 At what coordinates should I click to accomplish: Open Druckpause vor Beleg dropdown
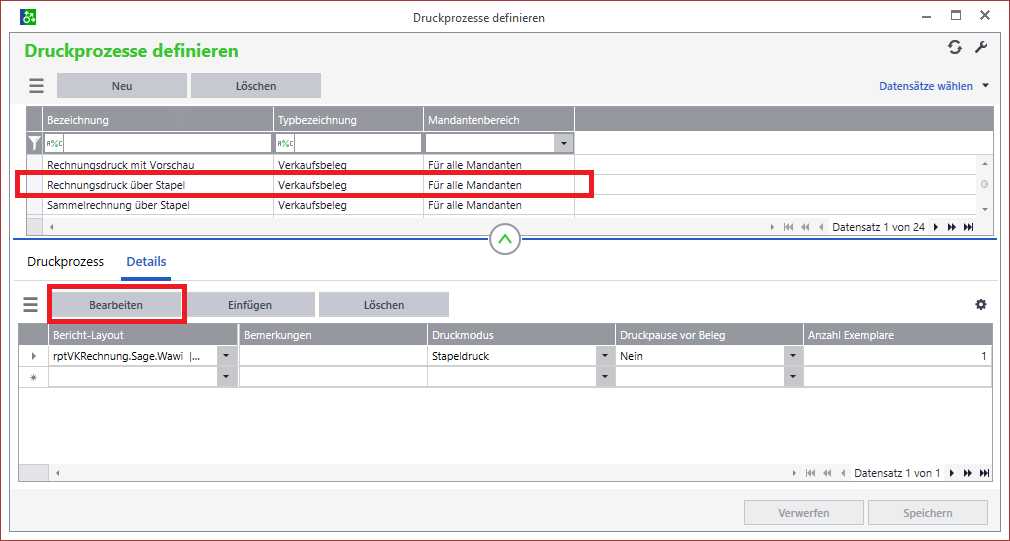tap(793, 355)
